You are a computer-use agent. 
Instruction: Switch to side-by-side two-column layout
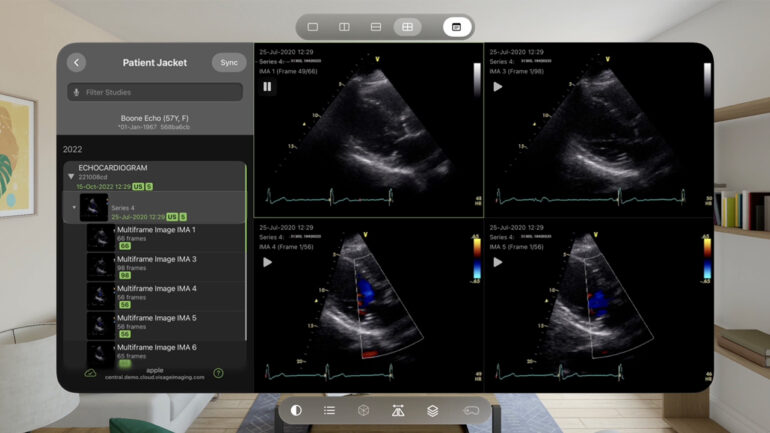[x=344, y=27]
